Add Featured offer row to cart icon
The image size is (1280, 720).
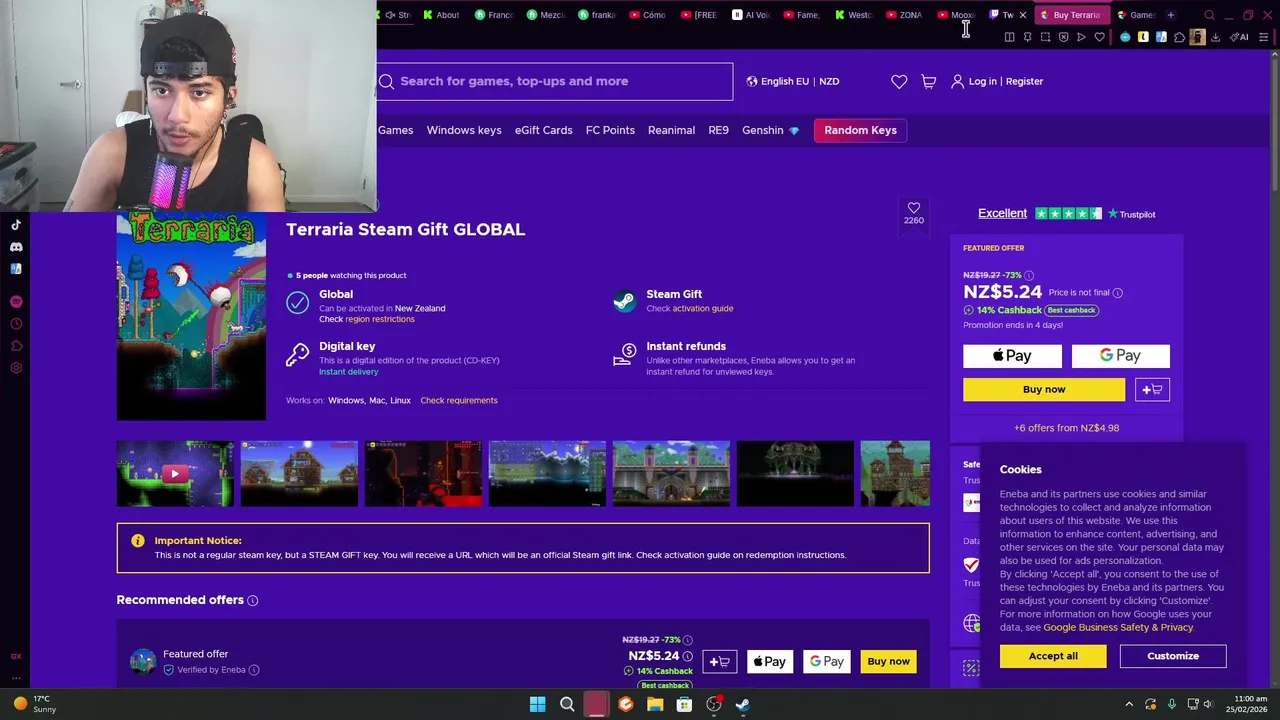point(719,661)
